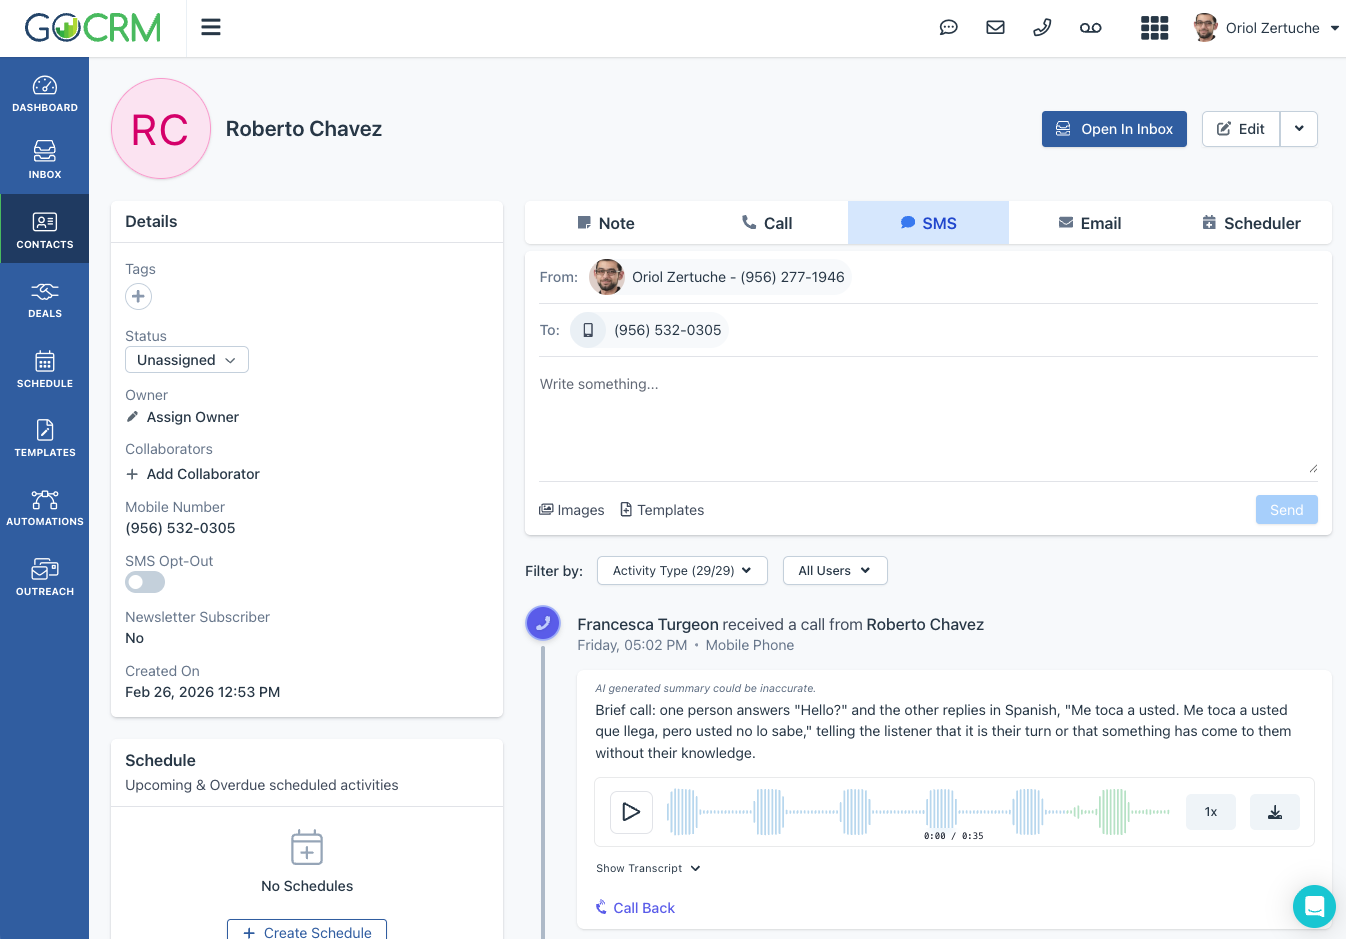Expand the arrow next to Edit button
1346x939 pixels.
(1299, 129)
